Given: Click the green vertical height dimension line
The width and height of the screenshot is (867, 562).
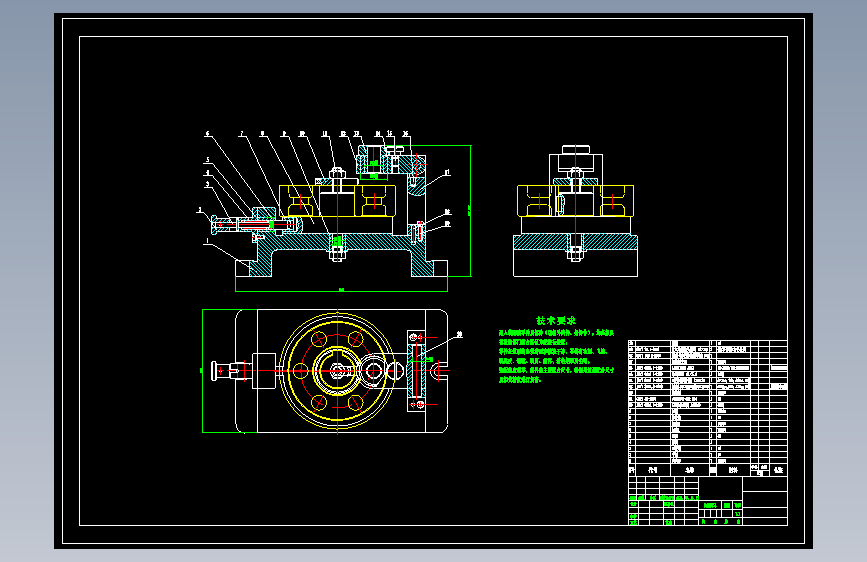Looking at the screenshot, I should pos(471,211).
